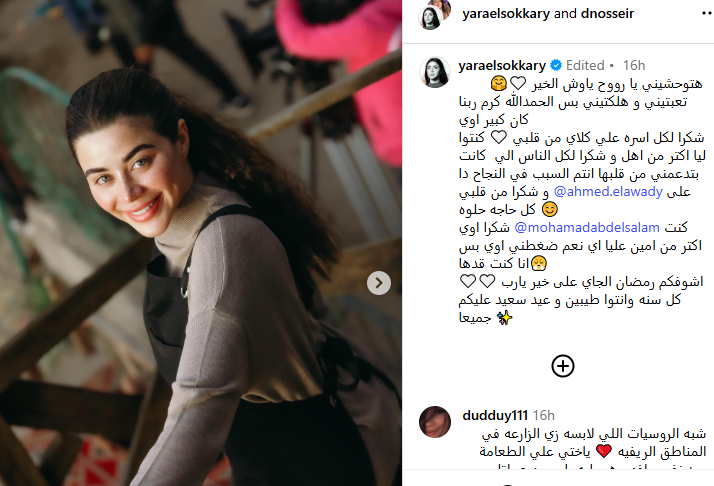The image size is (714, 486).
Task: Open dudduy111's profile picture
Action: point(435,422)
